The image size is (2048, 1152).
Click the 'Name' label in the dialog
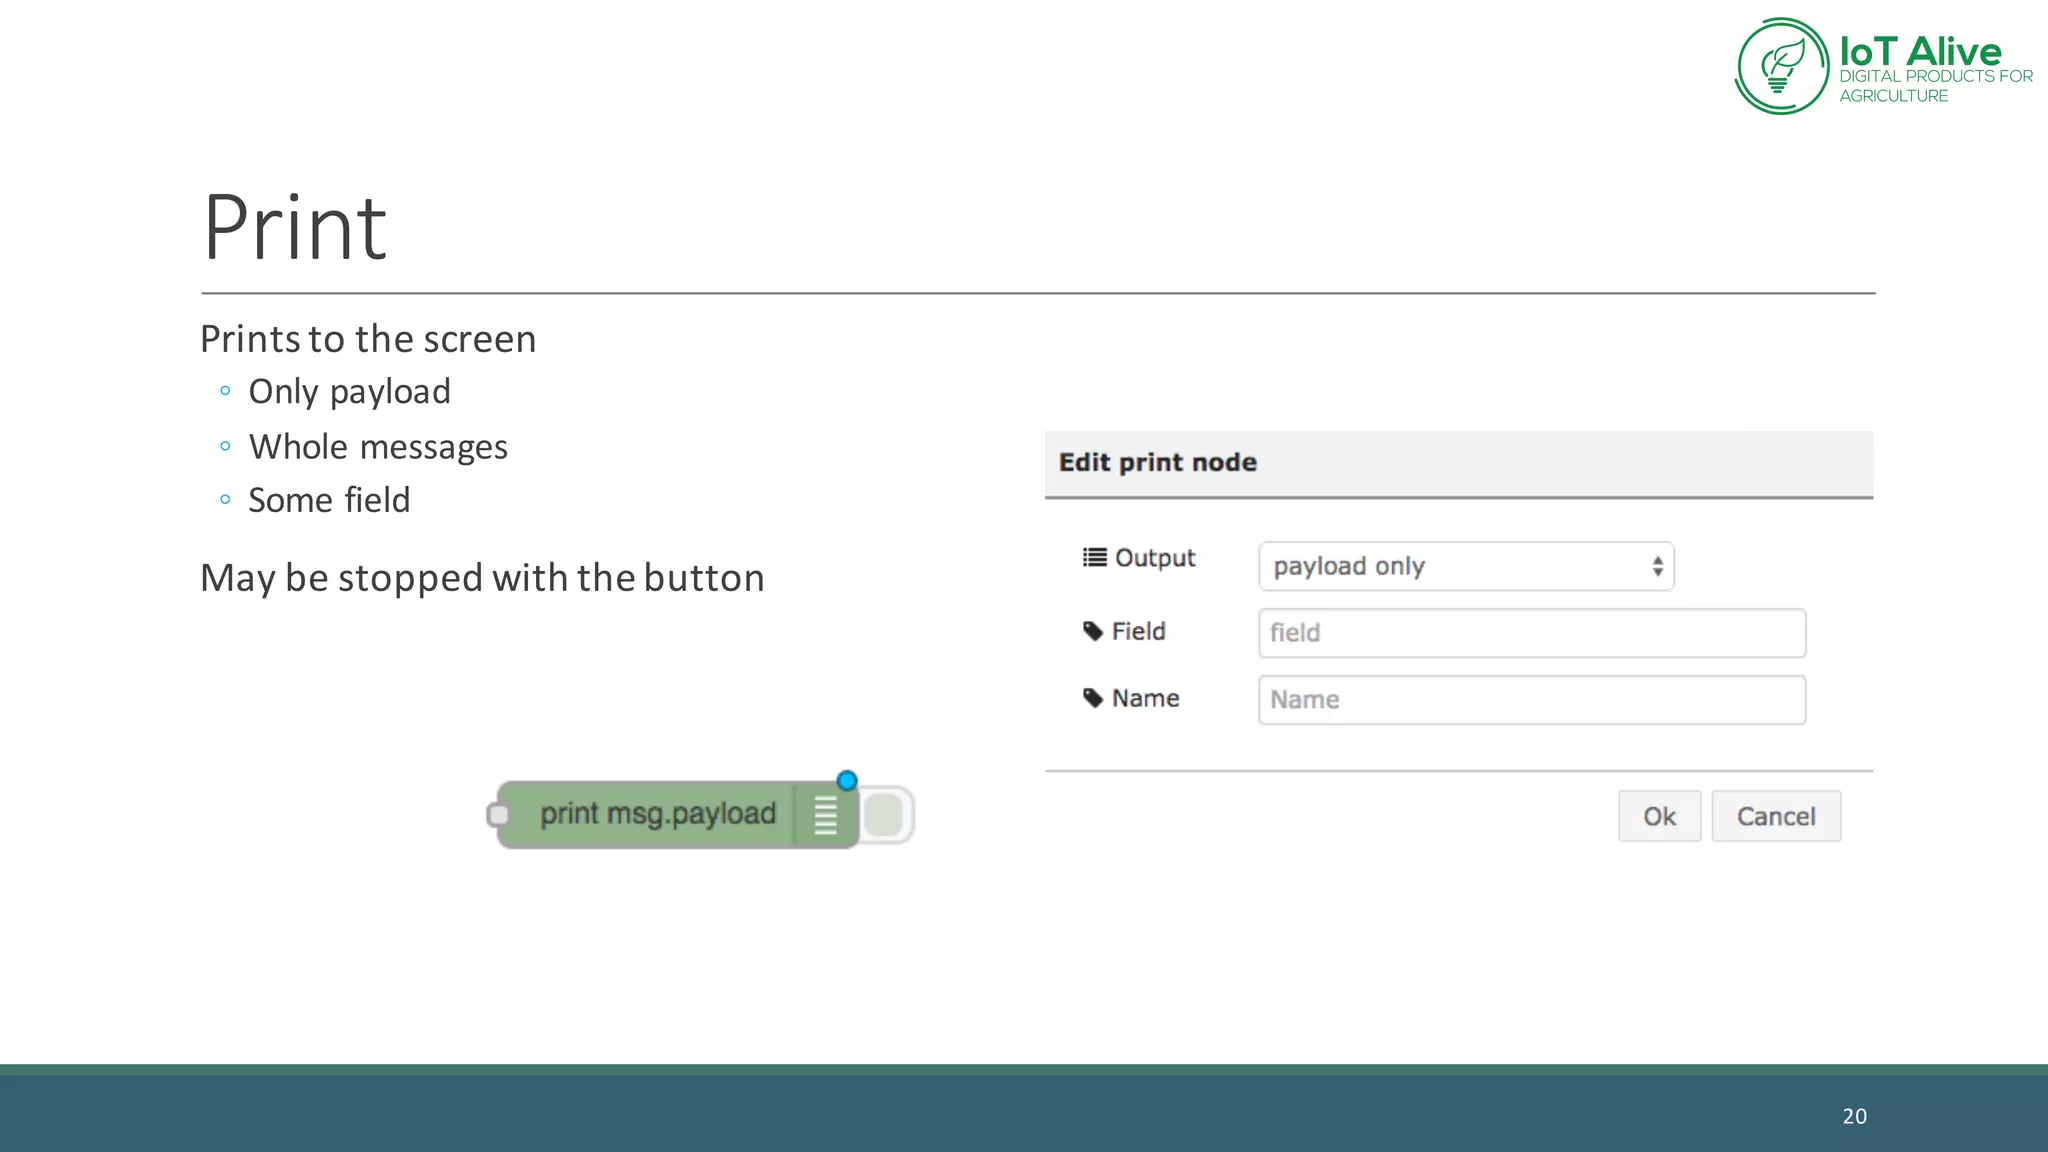pyautogui.click(x=1146, y=698)
